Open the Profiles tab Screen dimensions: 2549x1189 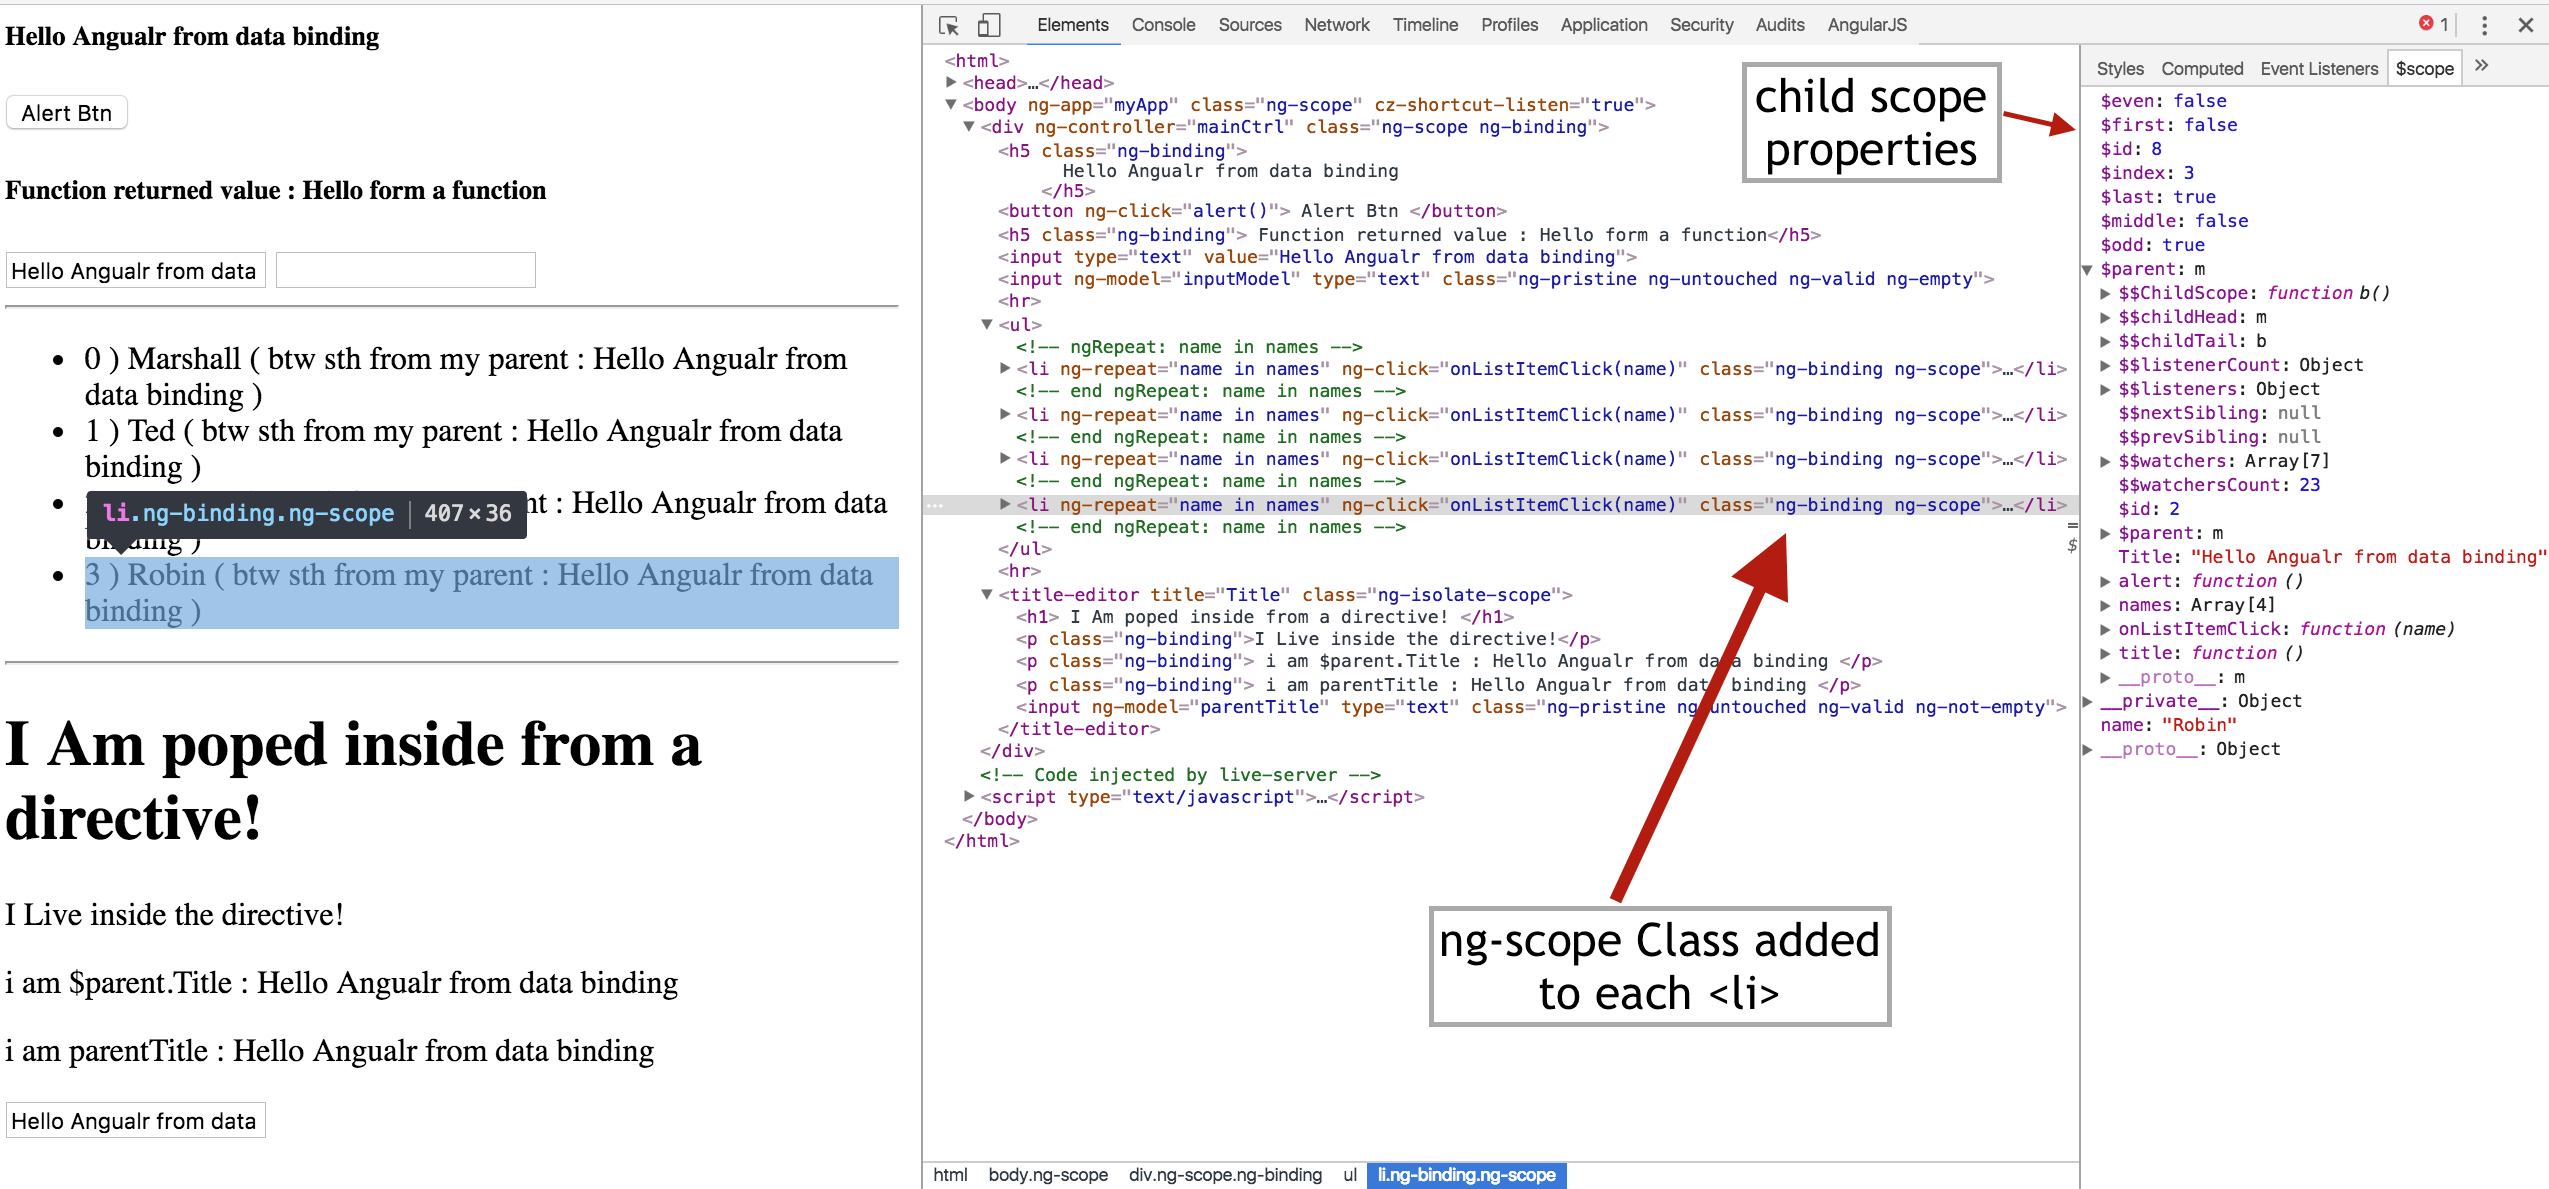[1509, 25]
